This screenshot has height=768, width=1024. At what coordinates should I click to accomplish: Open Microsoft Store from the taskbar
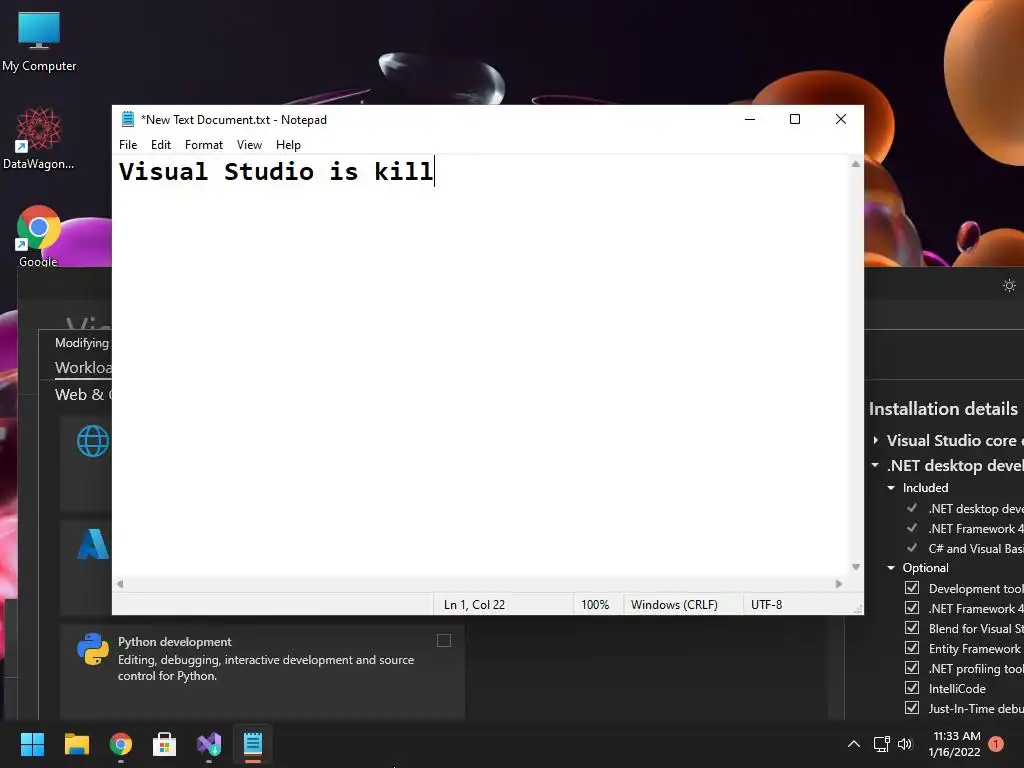tap(165, 744)
